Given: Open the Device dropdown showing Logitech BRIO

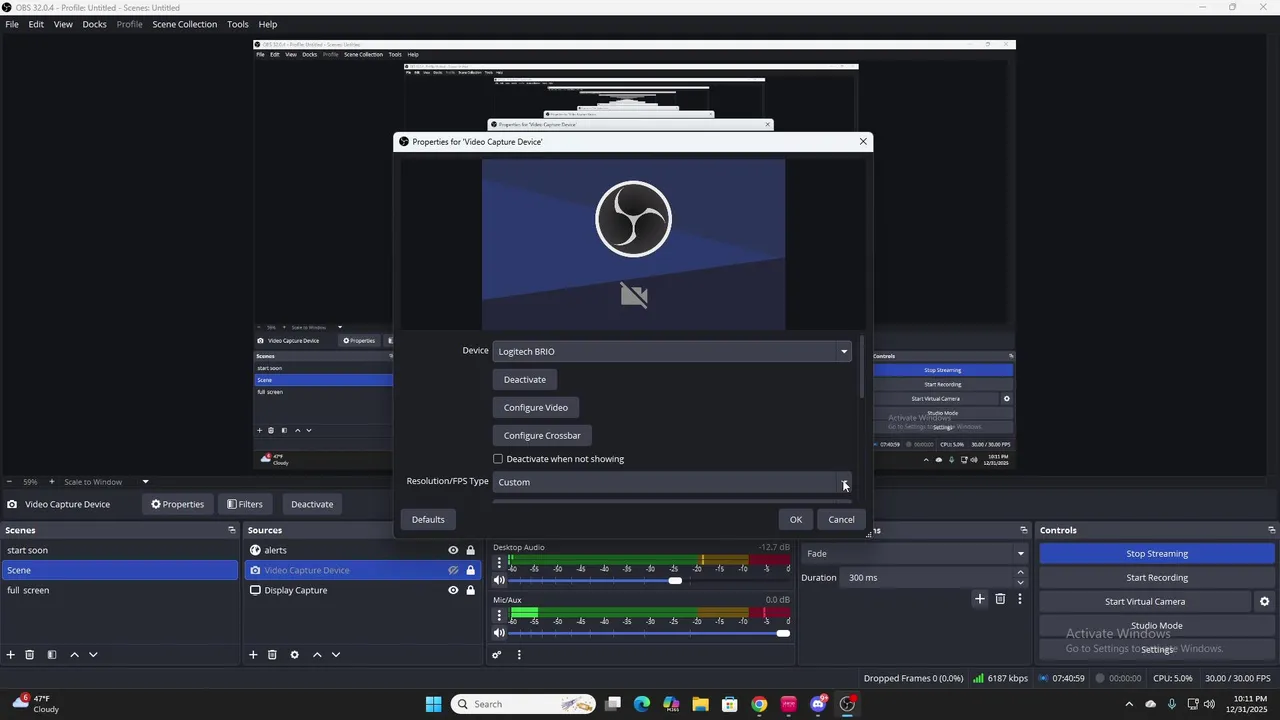Looking at the screenshot, I should pos(672,351).
